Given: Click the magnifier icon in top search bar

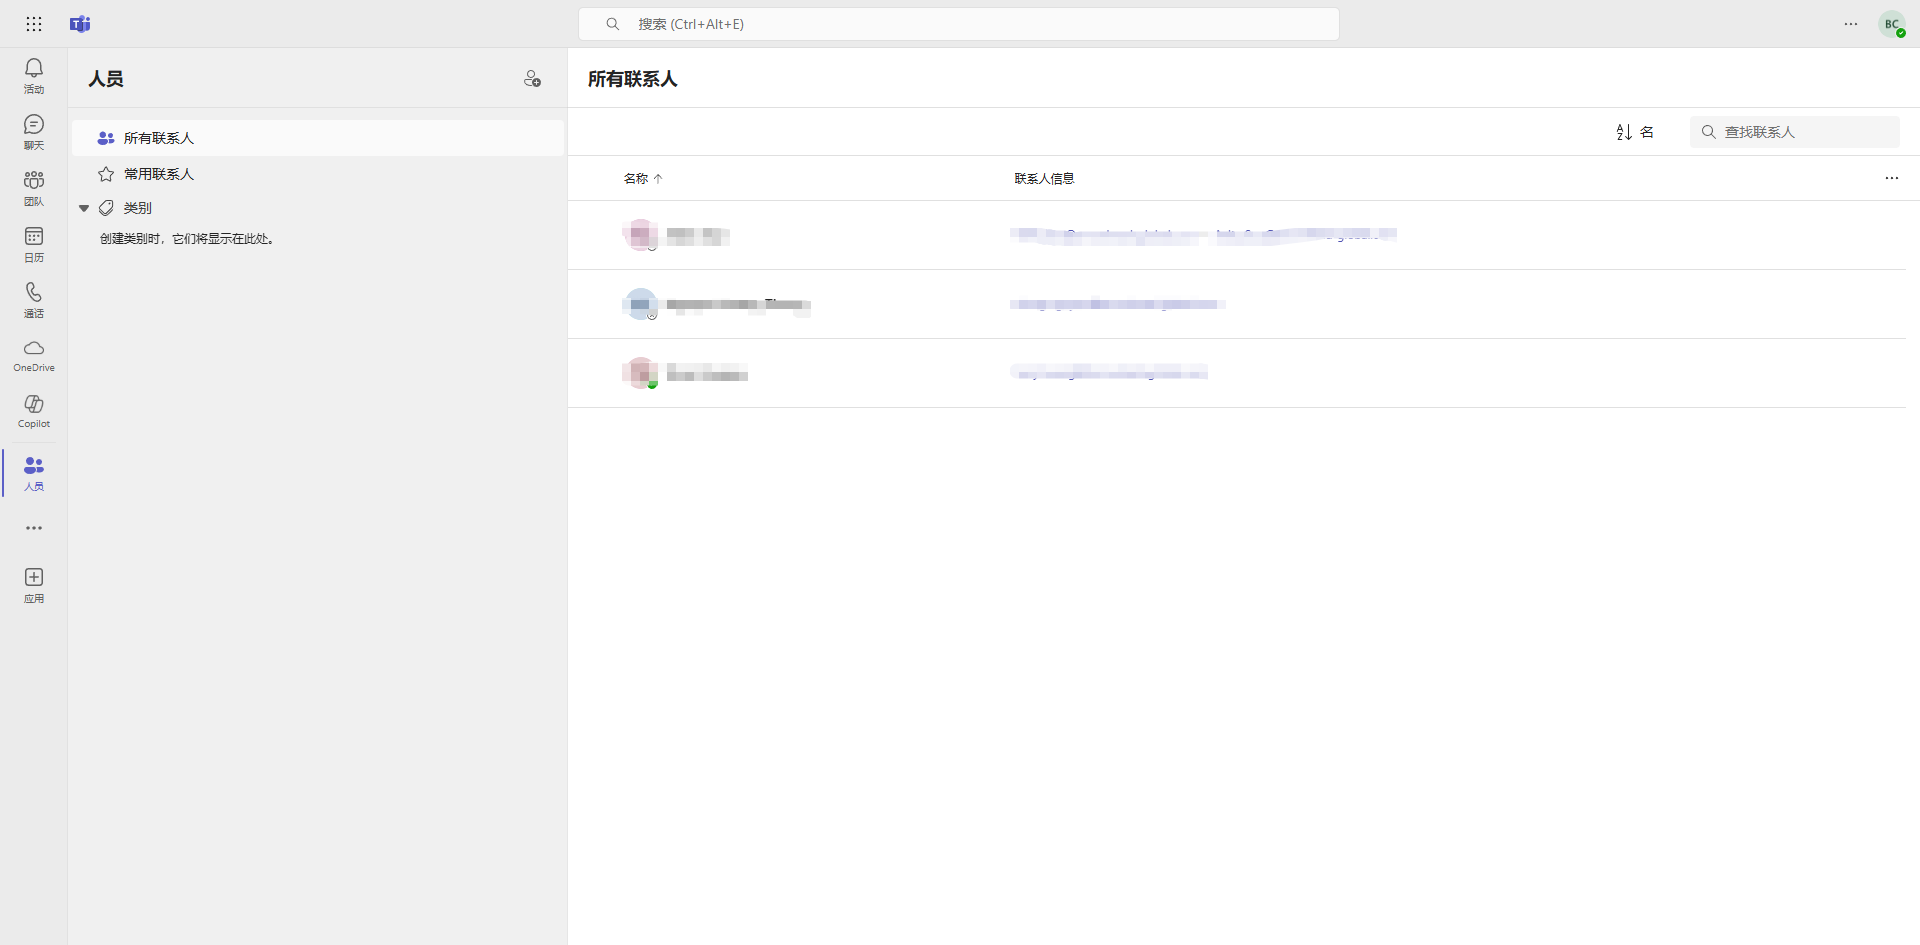Looking at the screenshot, I should [613, 24].
